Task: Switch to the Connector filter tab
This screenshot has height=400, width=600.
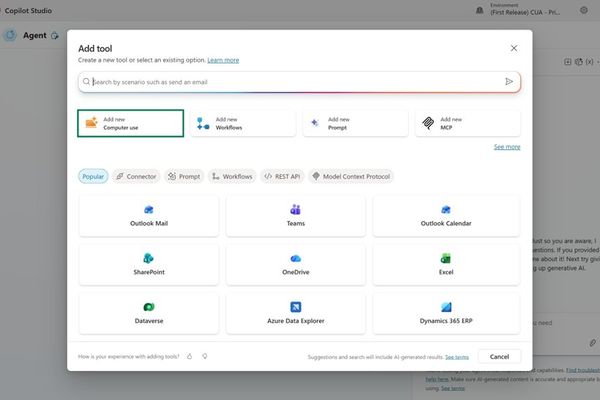Action: click(136, 176)
